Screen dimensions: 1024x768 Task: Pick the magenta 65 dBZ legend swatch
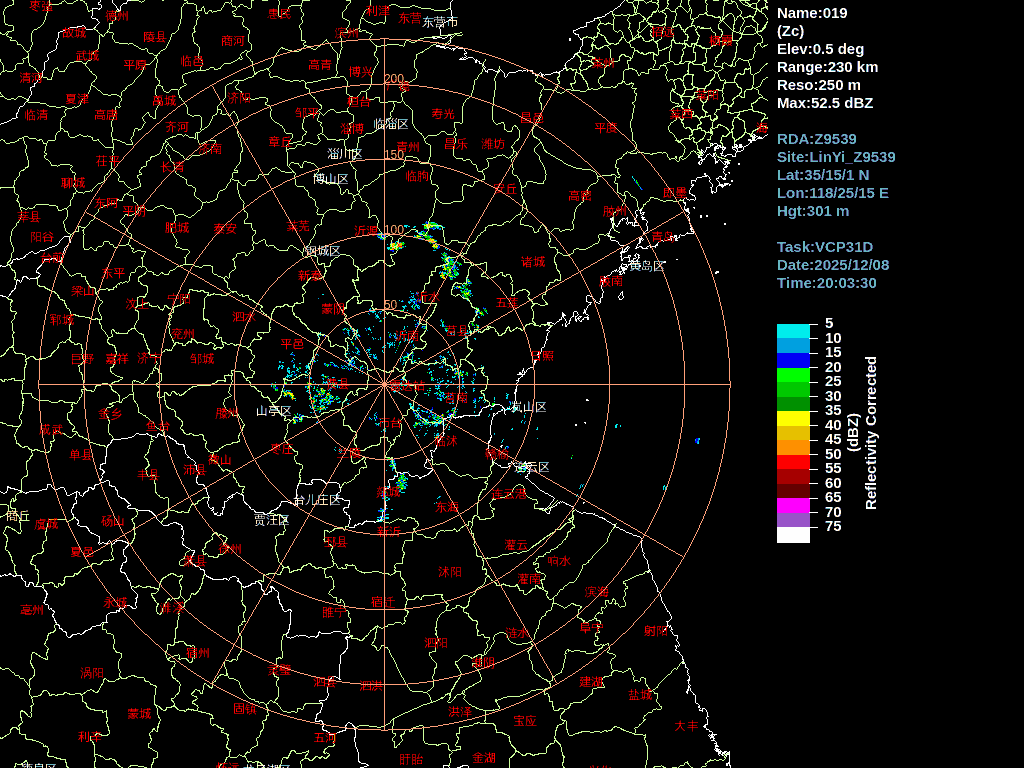[793, 505]
